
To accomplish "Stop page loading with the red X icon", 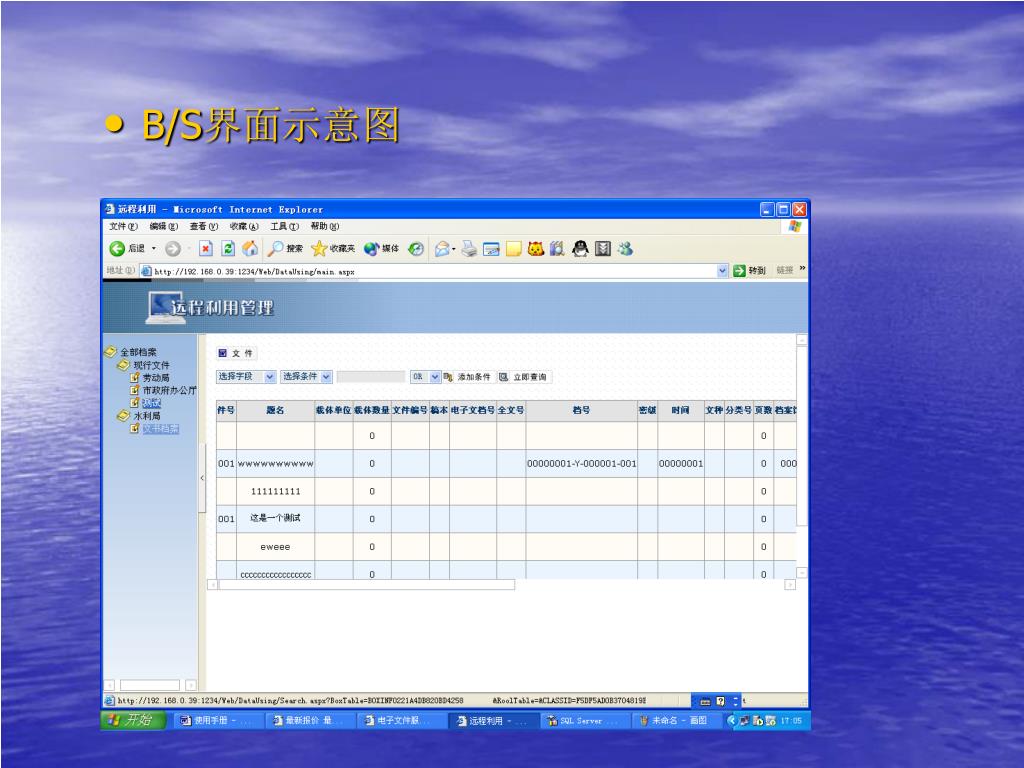I will [206, 249].
